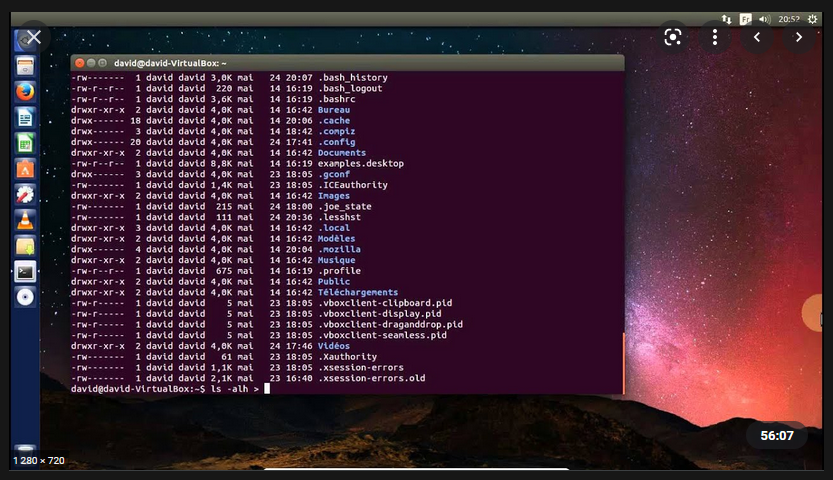The image size is (833, 480).
Task: Close the image viewer with the X
Action: pyautogui.click(x=33, y=37)
